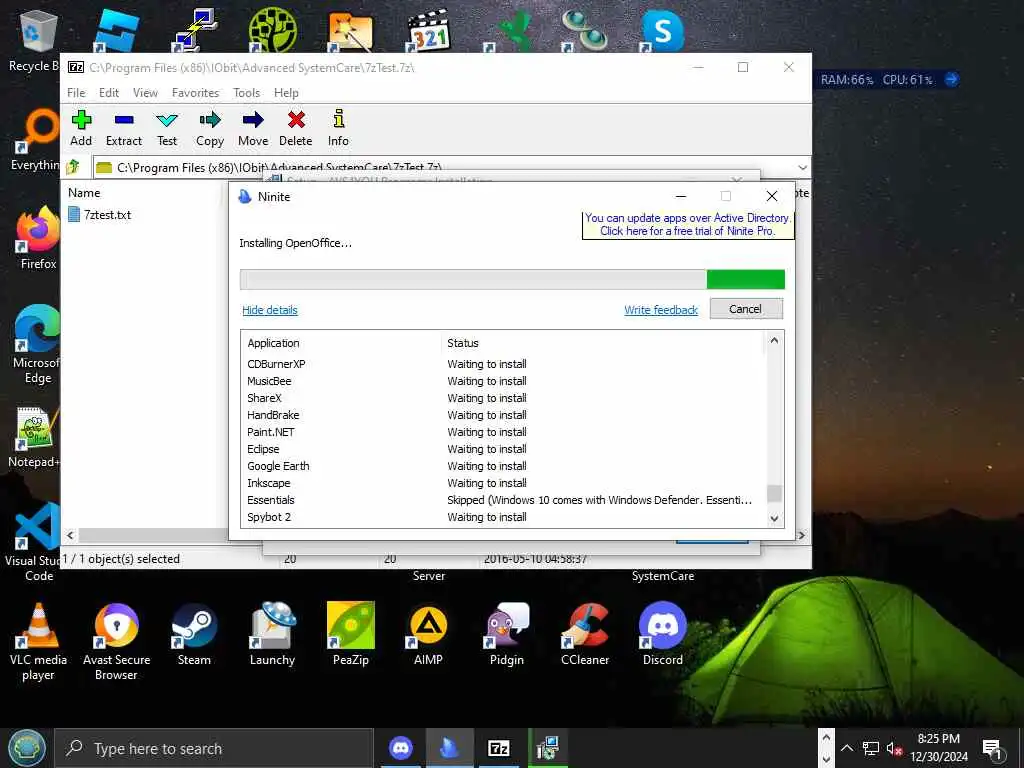Click the red Delete icon in 7-Zip
This screenshot has height=768, width=1024.
[296, 129]
